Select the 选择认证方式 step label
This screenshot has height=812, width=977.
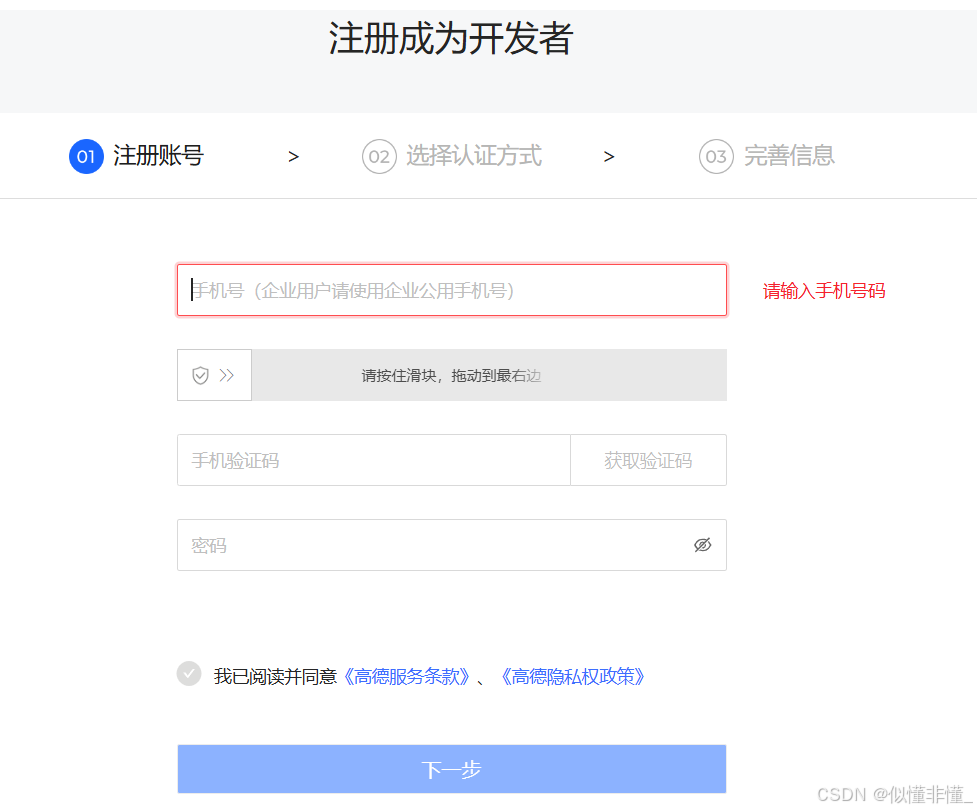(x=474, y=156)
